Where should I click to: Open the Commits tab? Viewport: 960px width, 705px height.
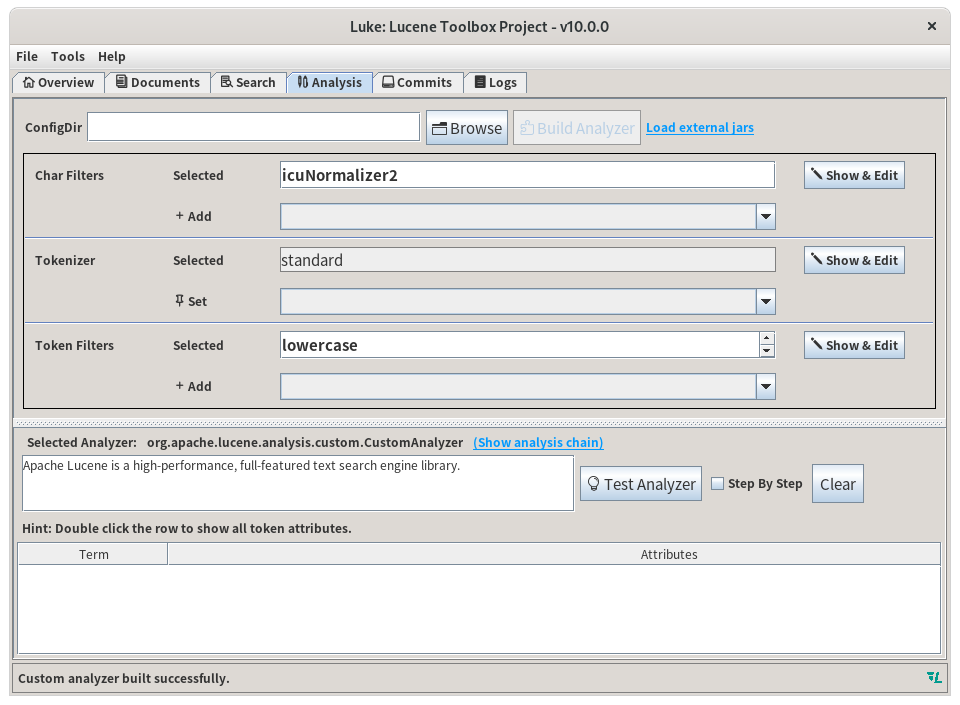point(417,83)
